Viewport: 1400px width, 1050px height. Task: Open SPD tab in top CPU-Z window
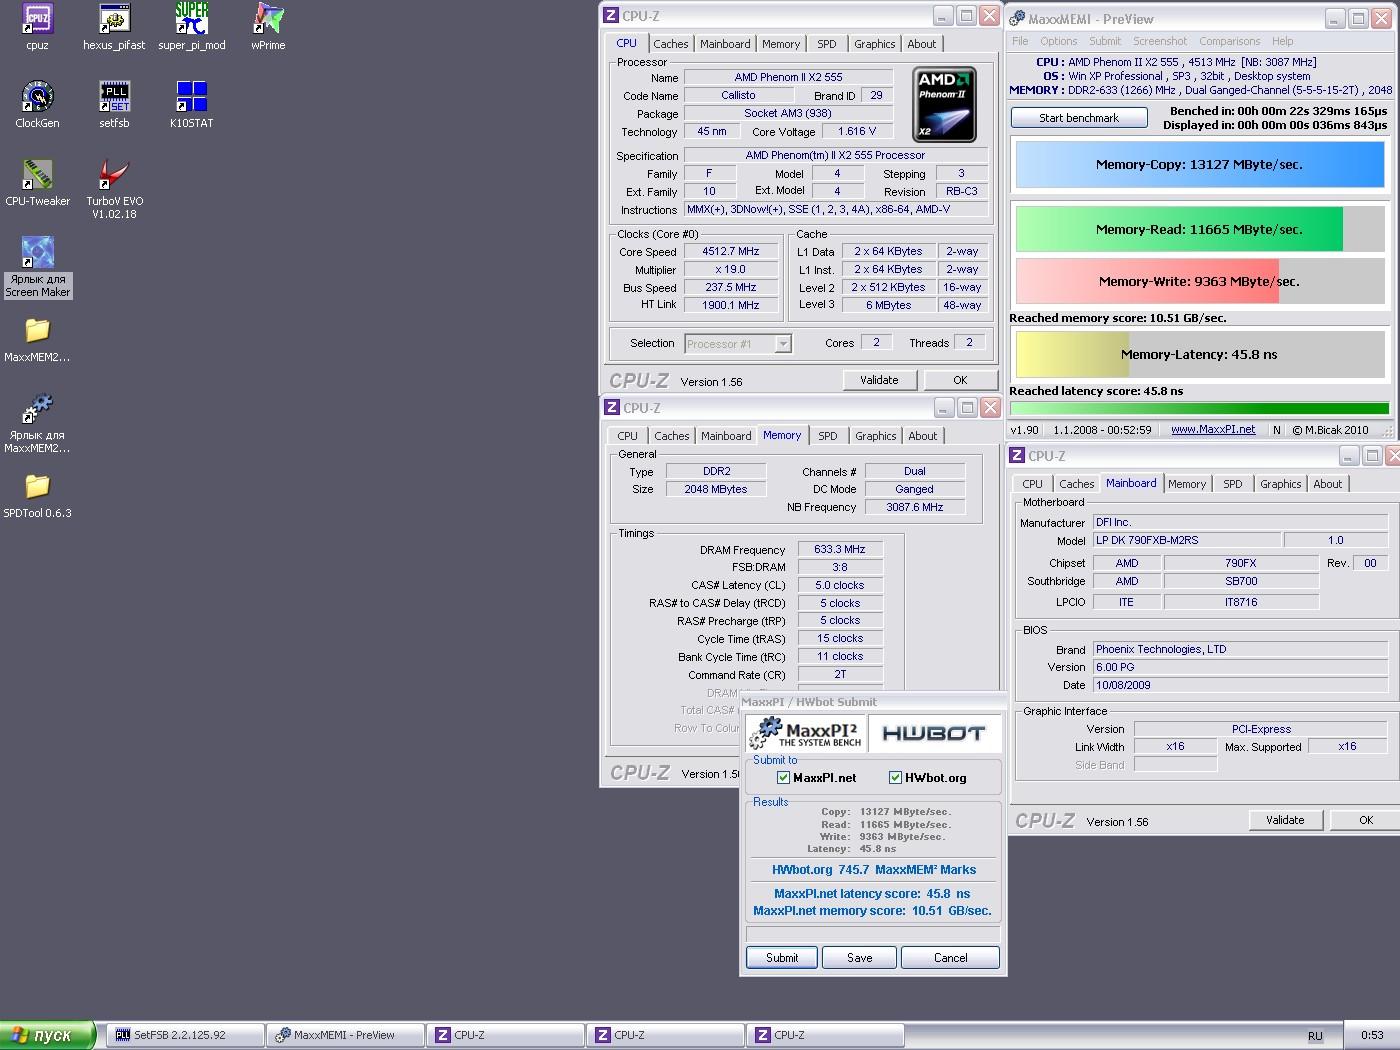(x=827, y=44)
